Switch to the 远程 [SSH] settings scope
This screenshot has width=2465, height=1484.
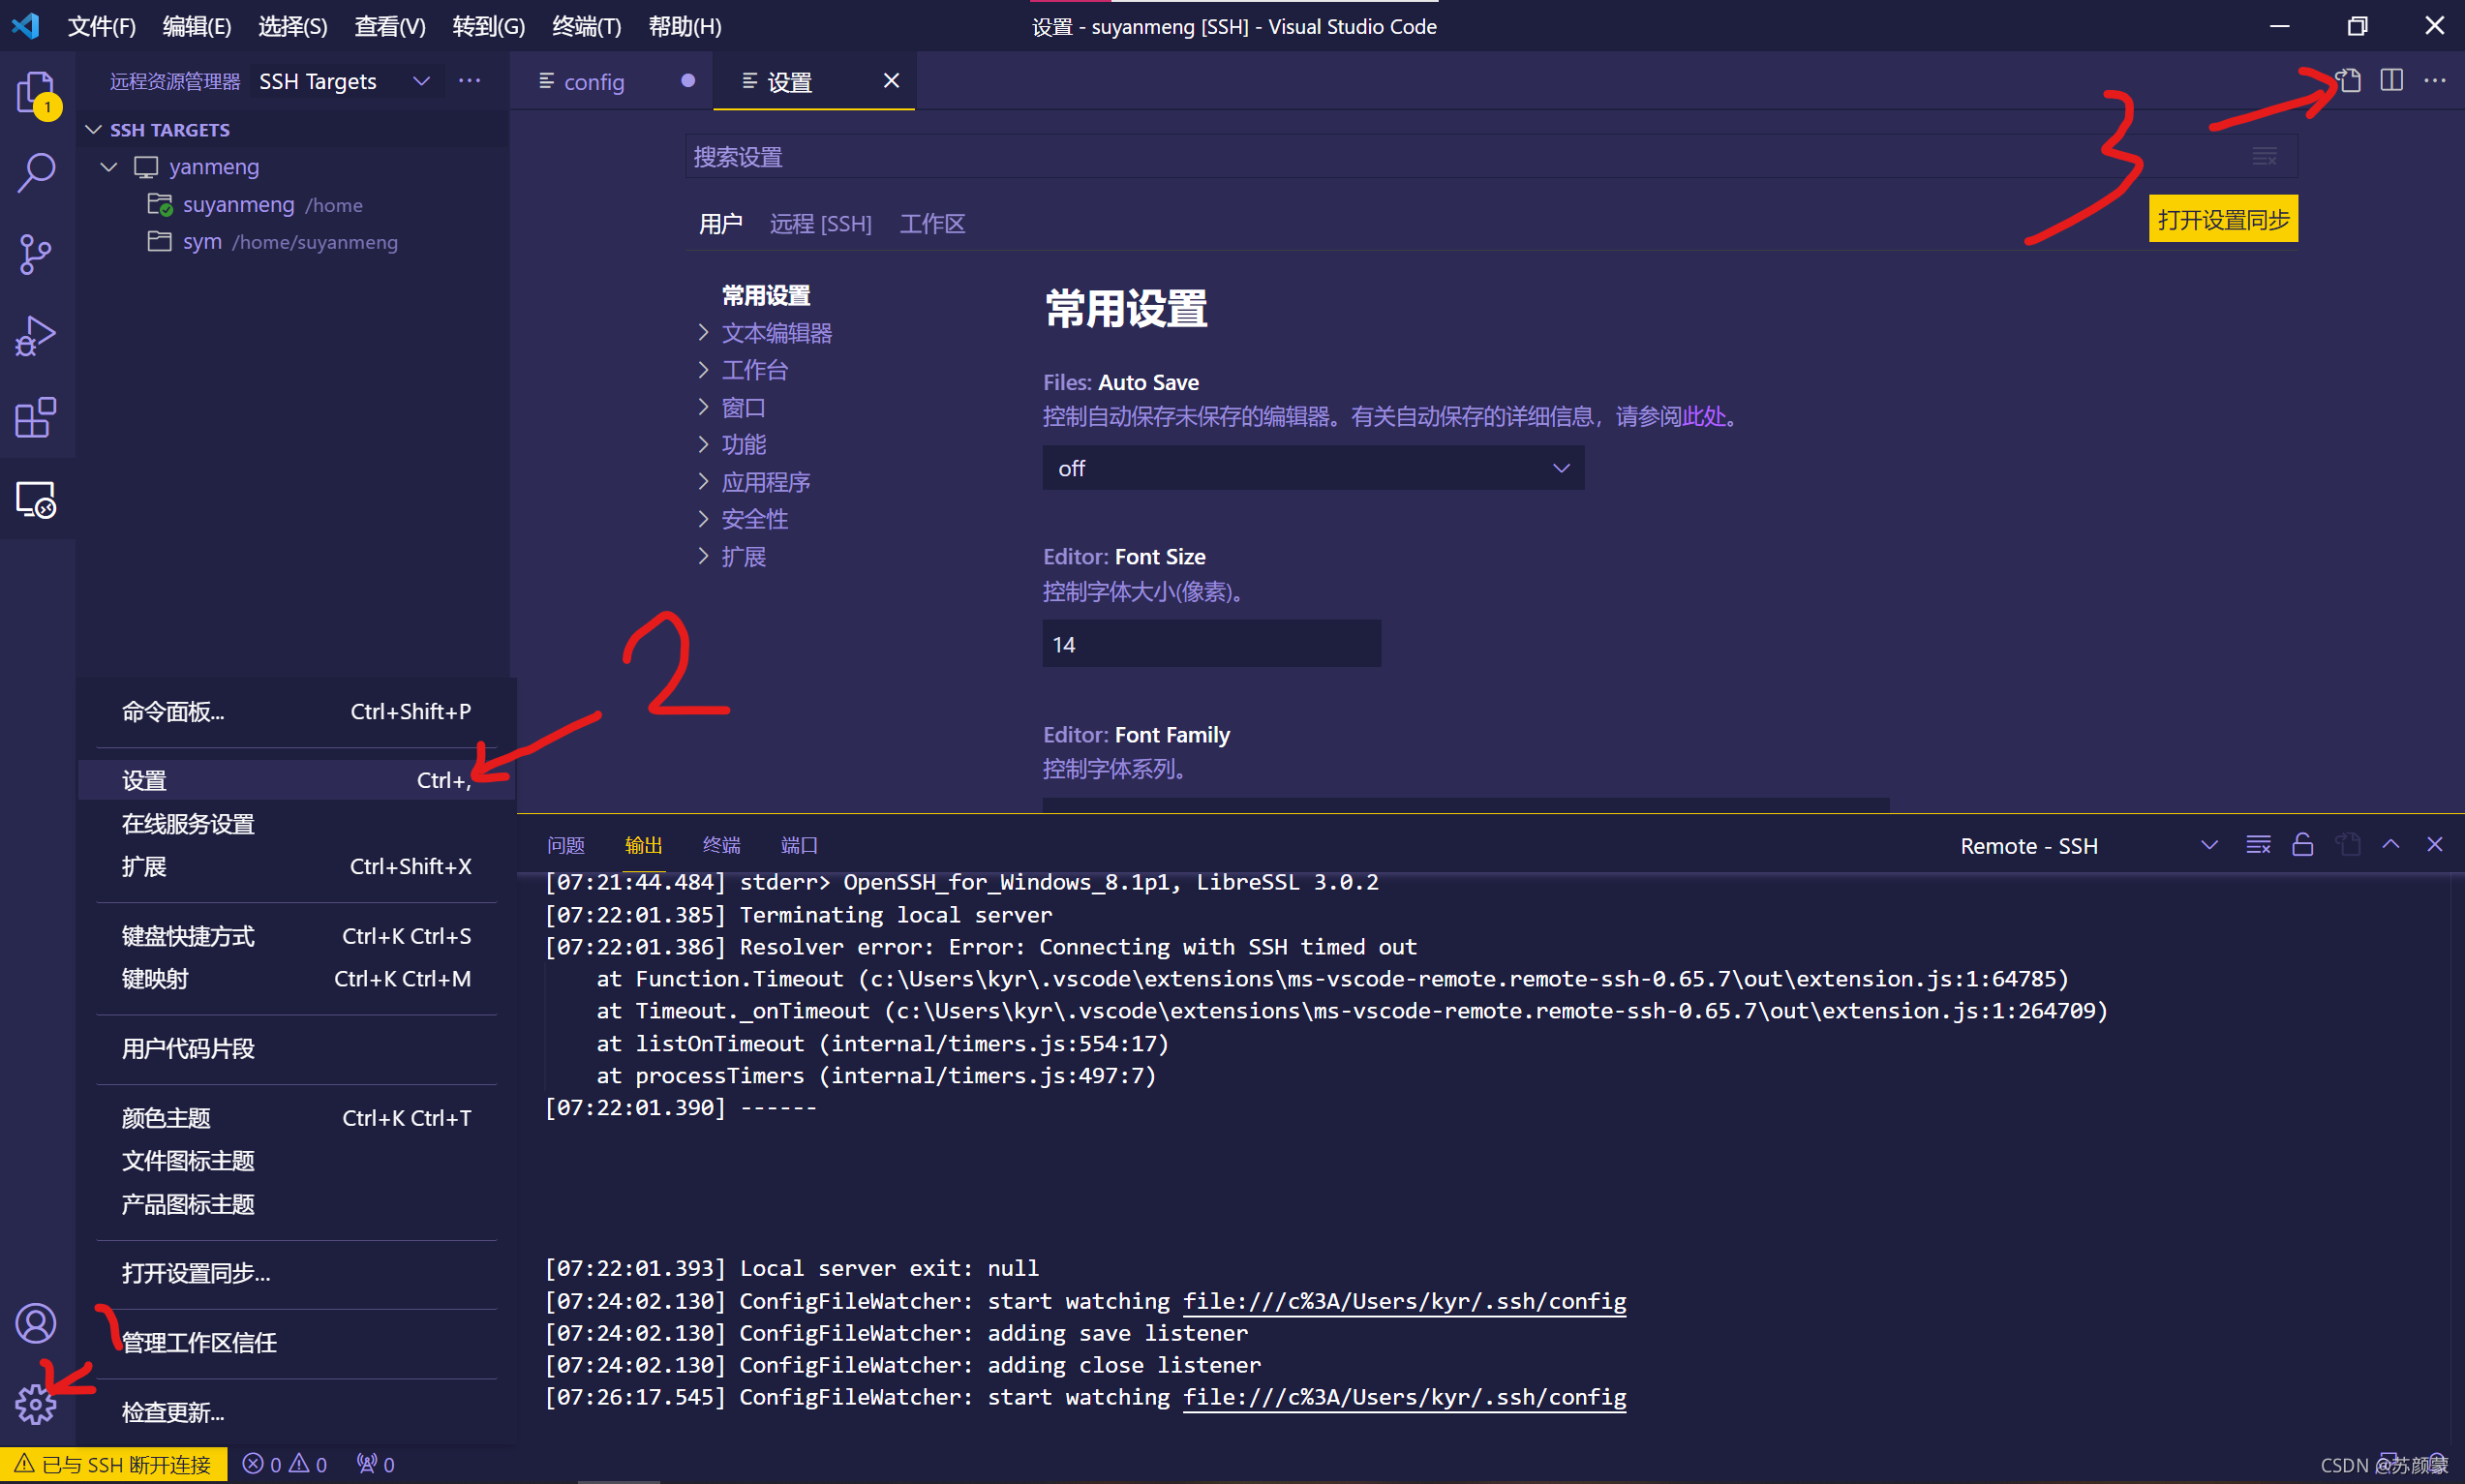coord(821,224)
